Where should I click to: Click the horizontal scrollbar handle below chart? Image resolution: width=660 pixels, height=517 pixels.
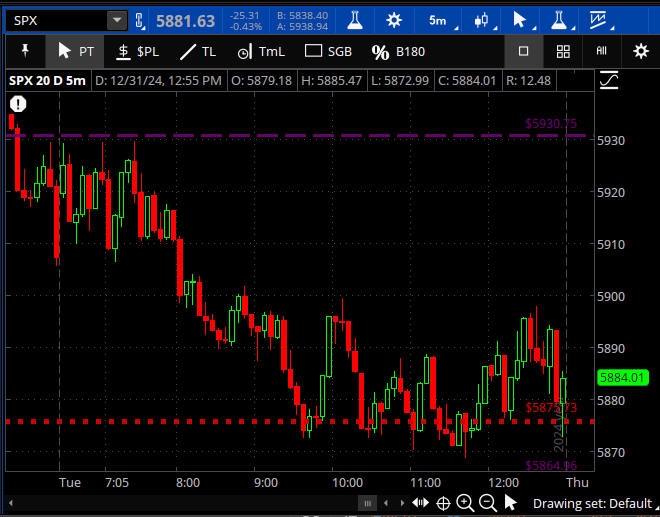[368, 503]
